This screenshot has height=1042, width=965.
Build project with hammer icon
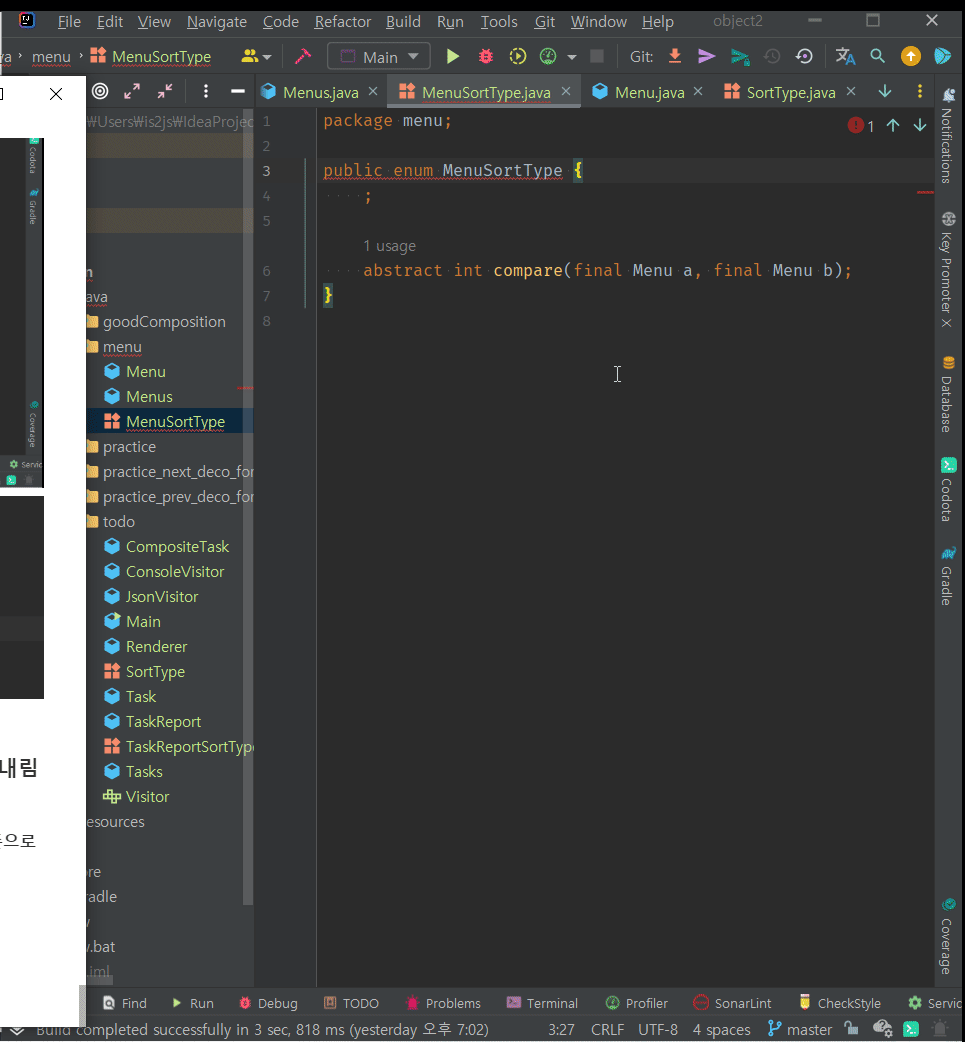point(302,56)
